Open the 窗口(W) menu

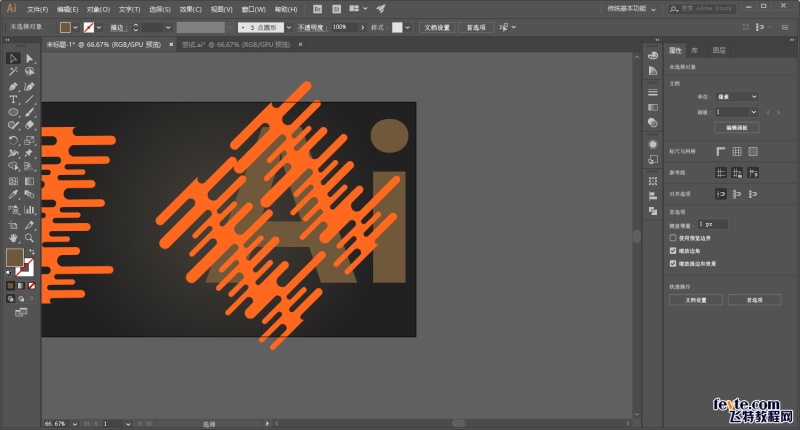tap(253, 9)
